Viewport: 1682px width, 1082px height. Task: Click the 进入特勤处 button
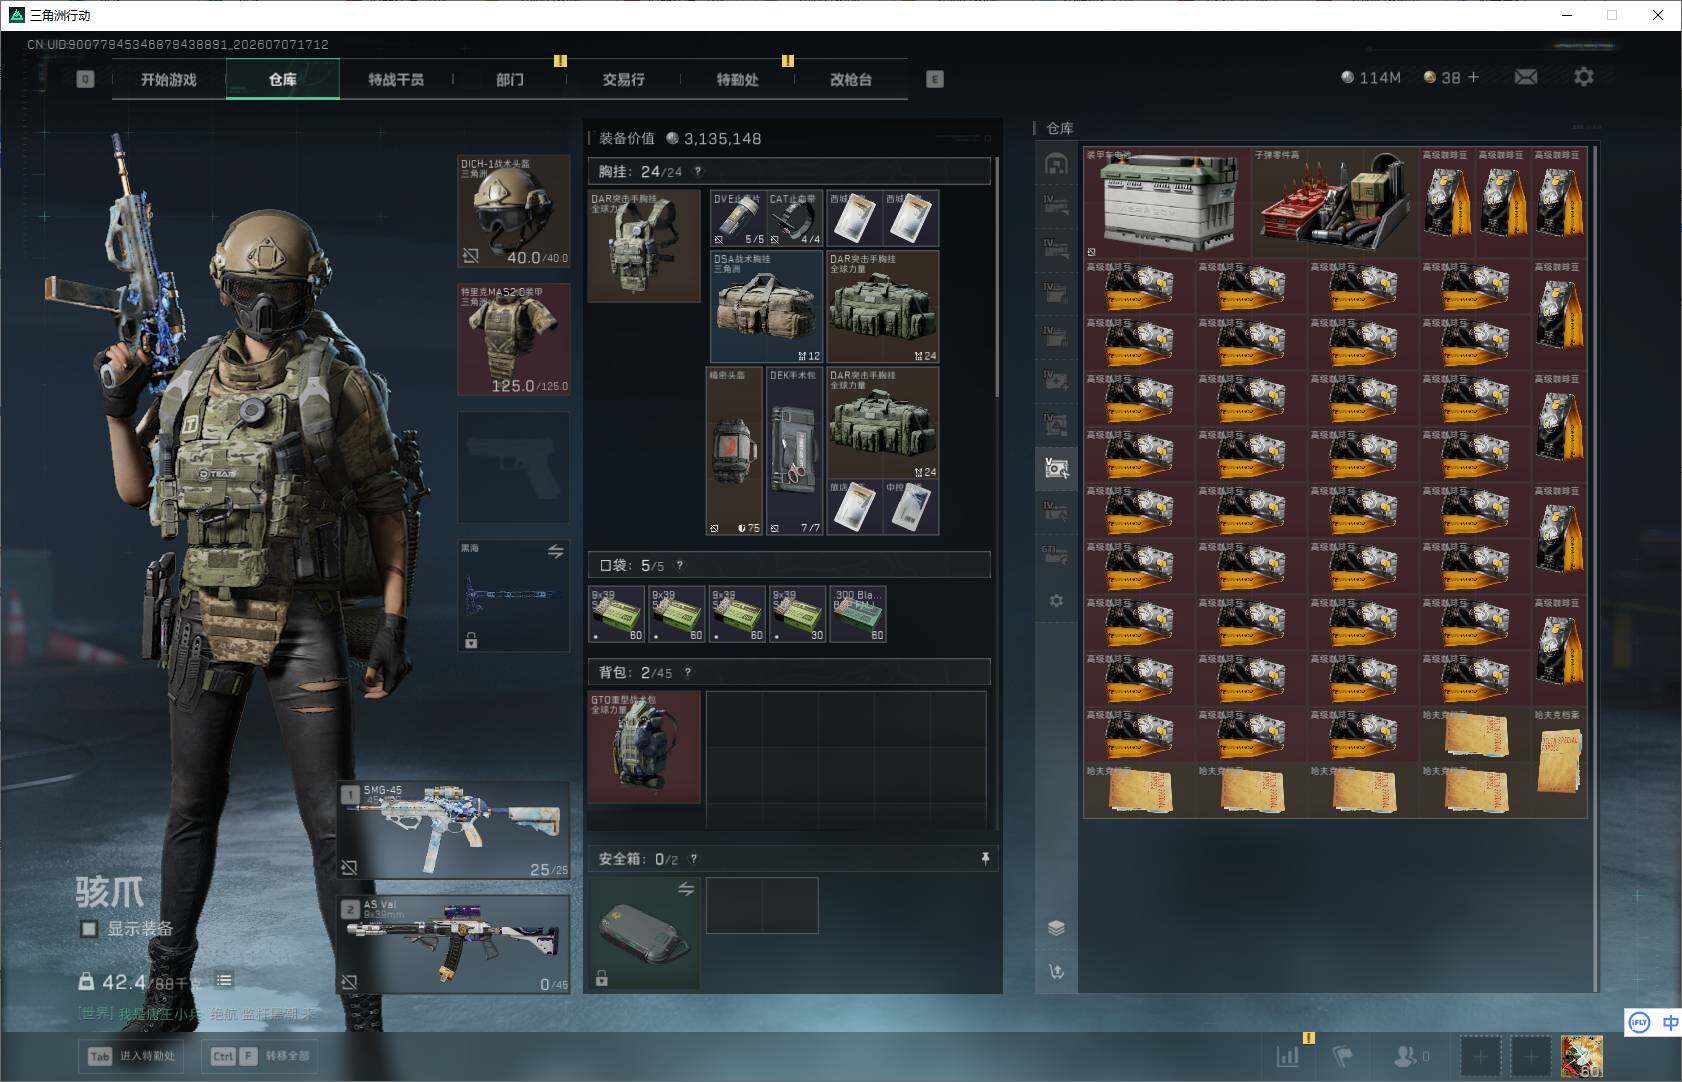[132, 1056]
